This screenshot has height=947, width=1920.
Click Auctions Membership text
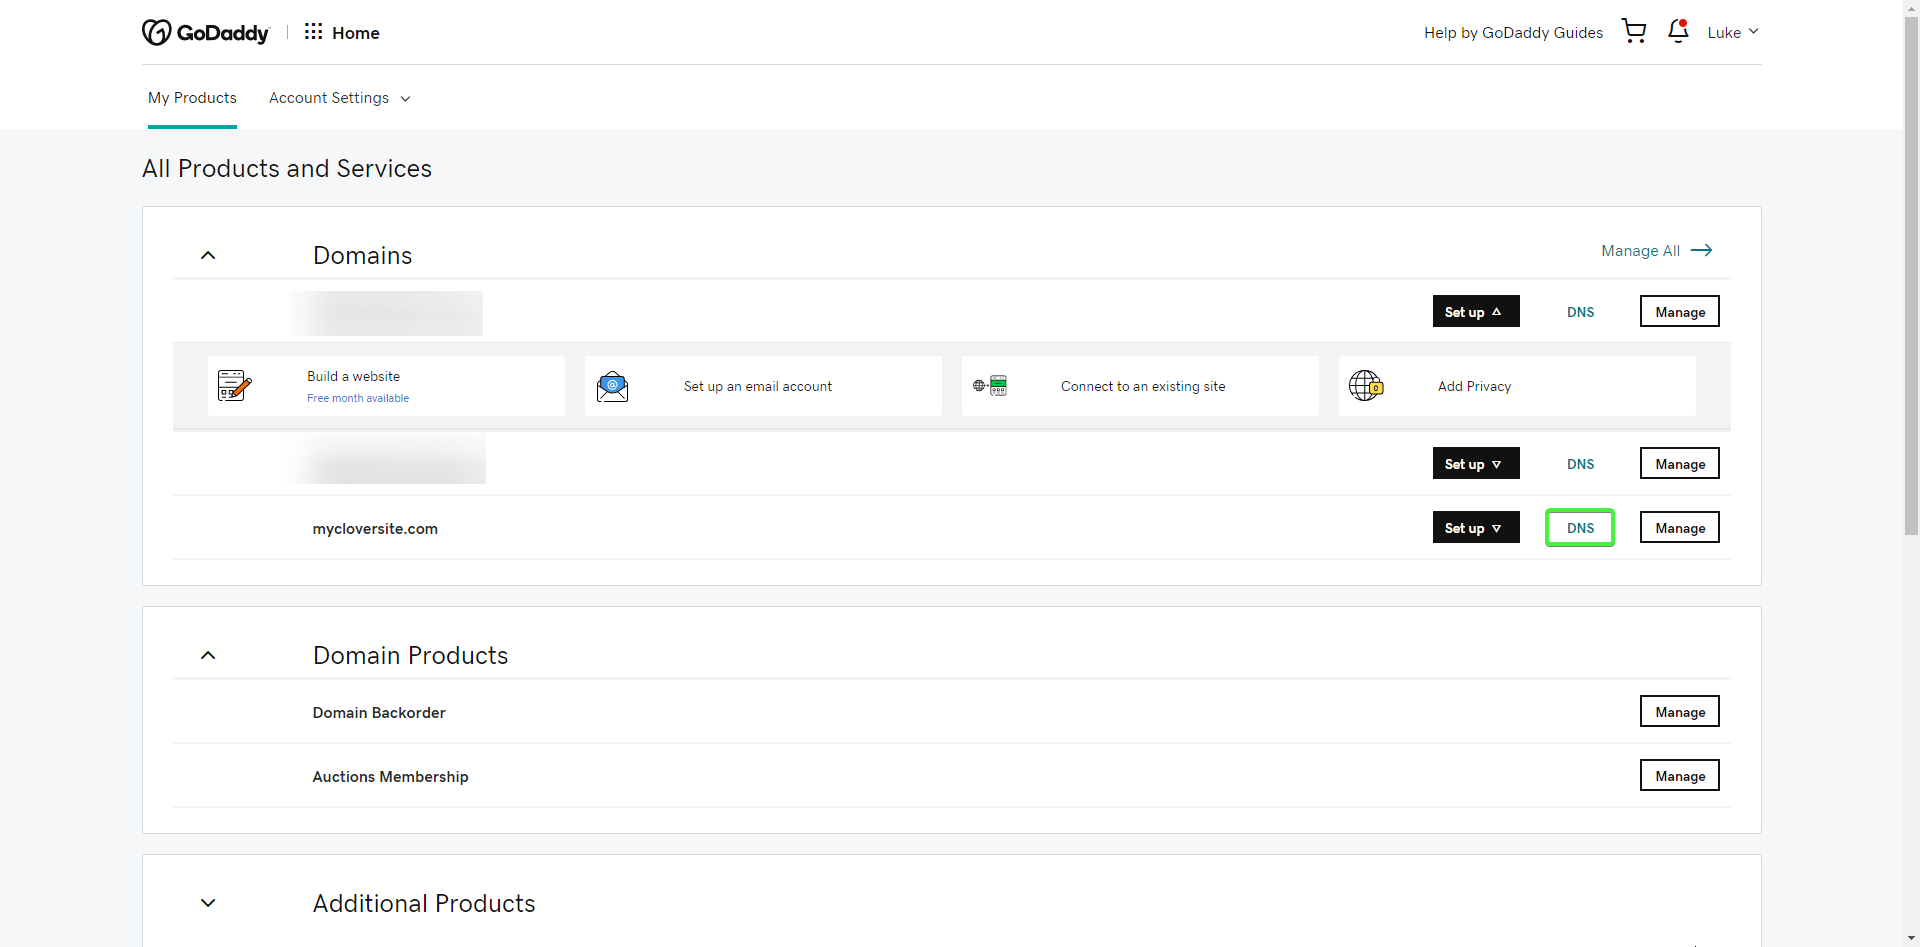(390, 776)
